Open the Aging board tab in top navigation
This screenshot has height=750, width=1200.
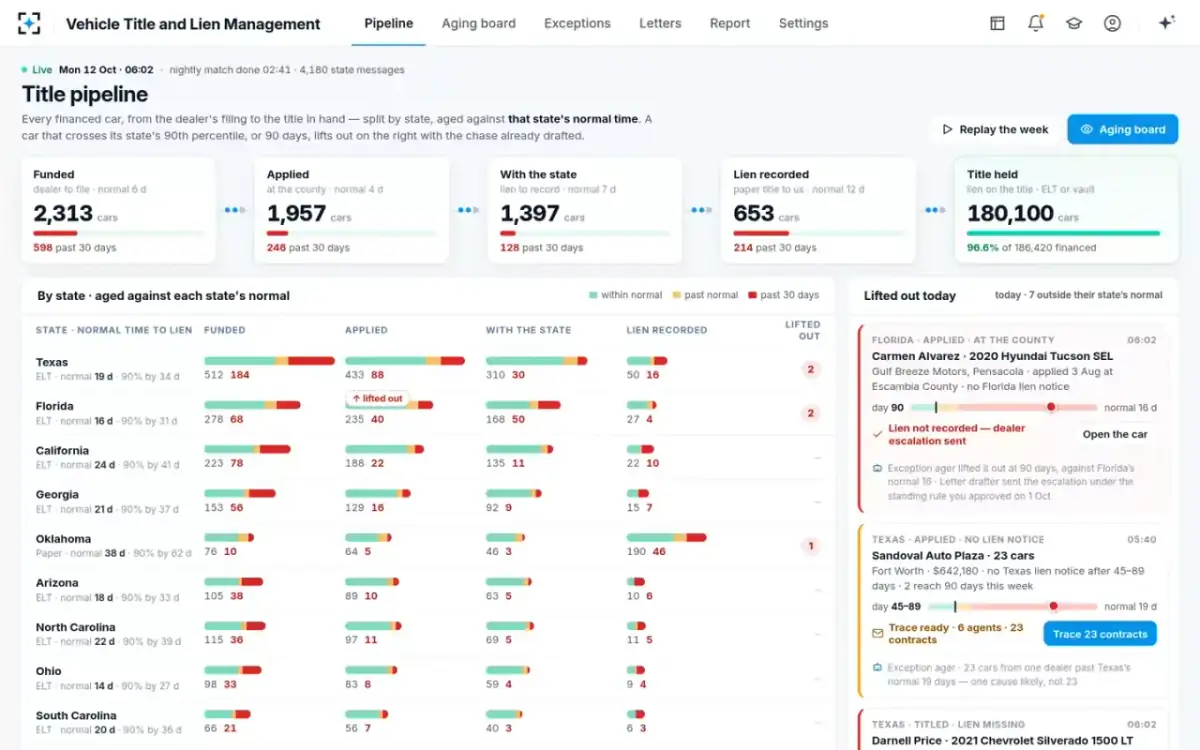coord(479,23)
